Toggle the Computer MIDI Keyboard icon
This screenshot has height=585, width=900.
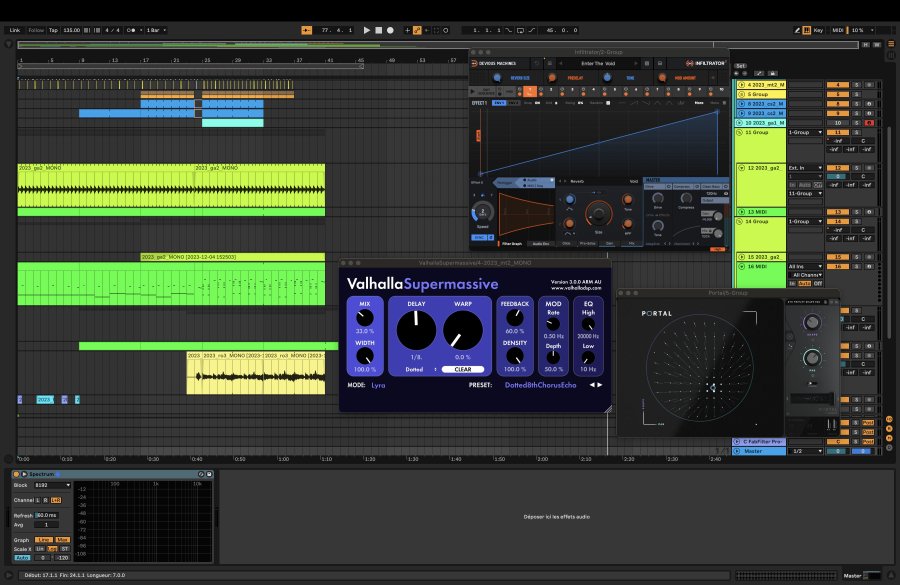(x=806, y=30)
